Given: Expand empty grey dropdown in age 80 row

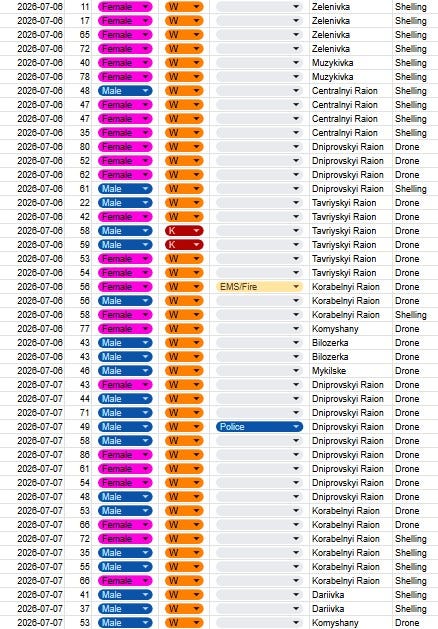Looking at the screenshot, I should (x=259, y=147).
